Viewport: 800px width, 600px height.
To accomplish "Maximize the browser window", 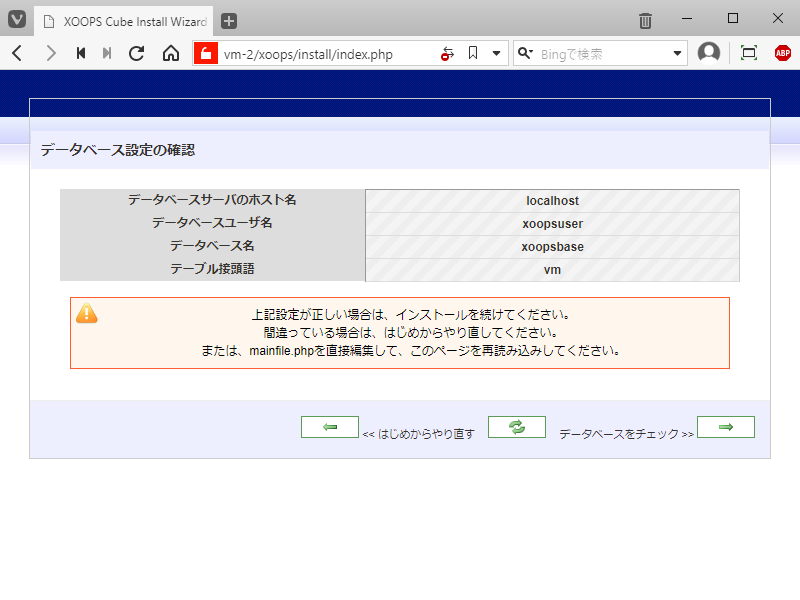I will click(733, 19).
